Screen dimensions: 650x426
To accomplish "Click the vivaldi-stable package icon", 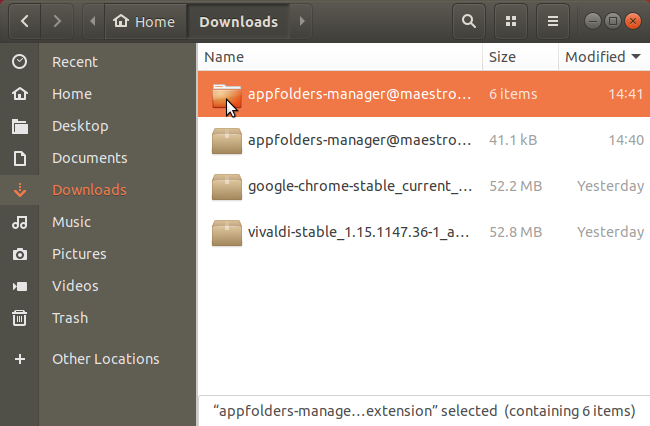I will [x=227, y=233].
